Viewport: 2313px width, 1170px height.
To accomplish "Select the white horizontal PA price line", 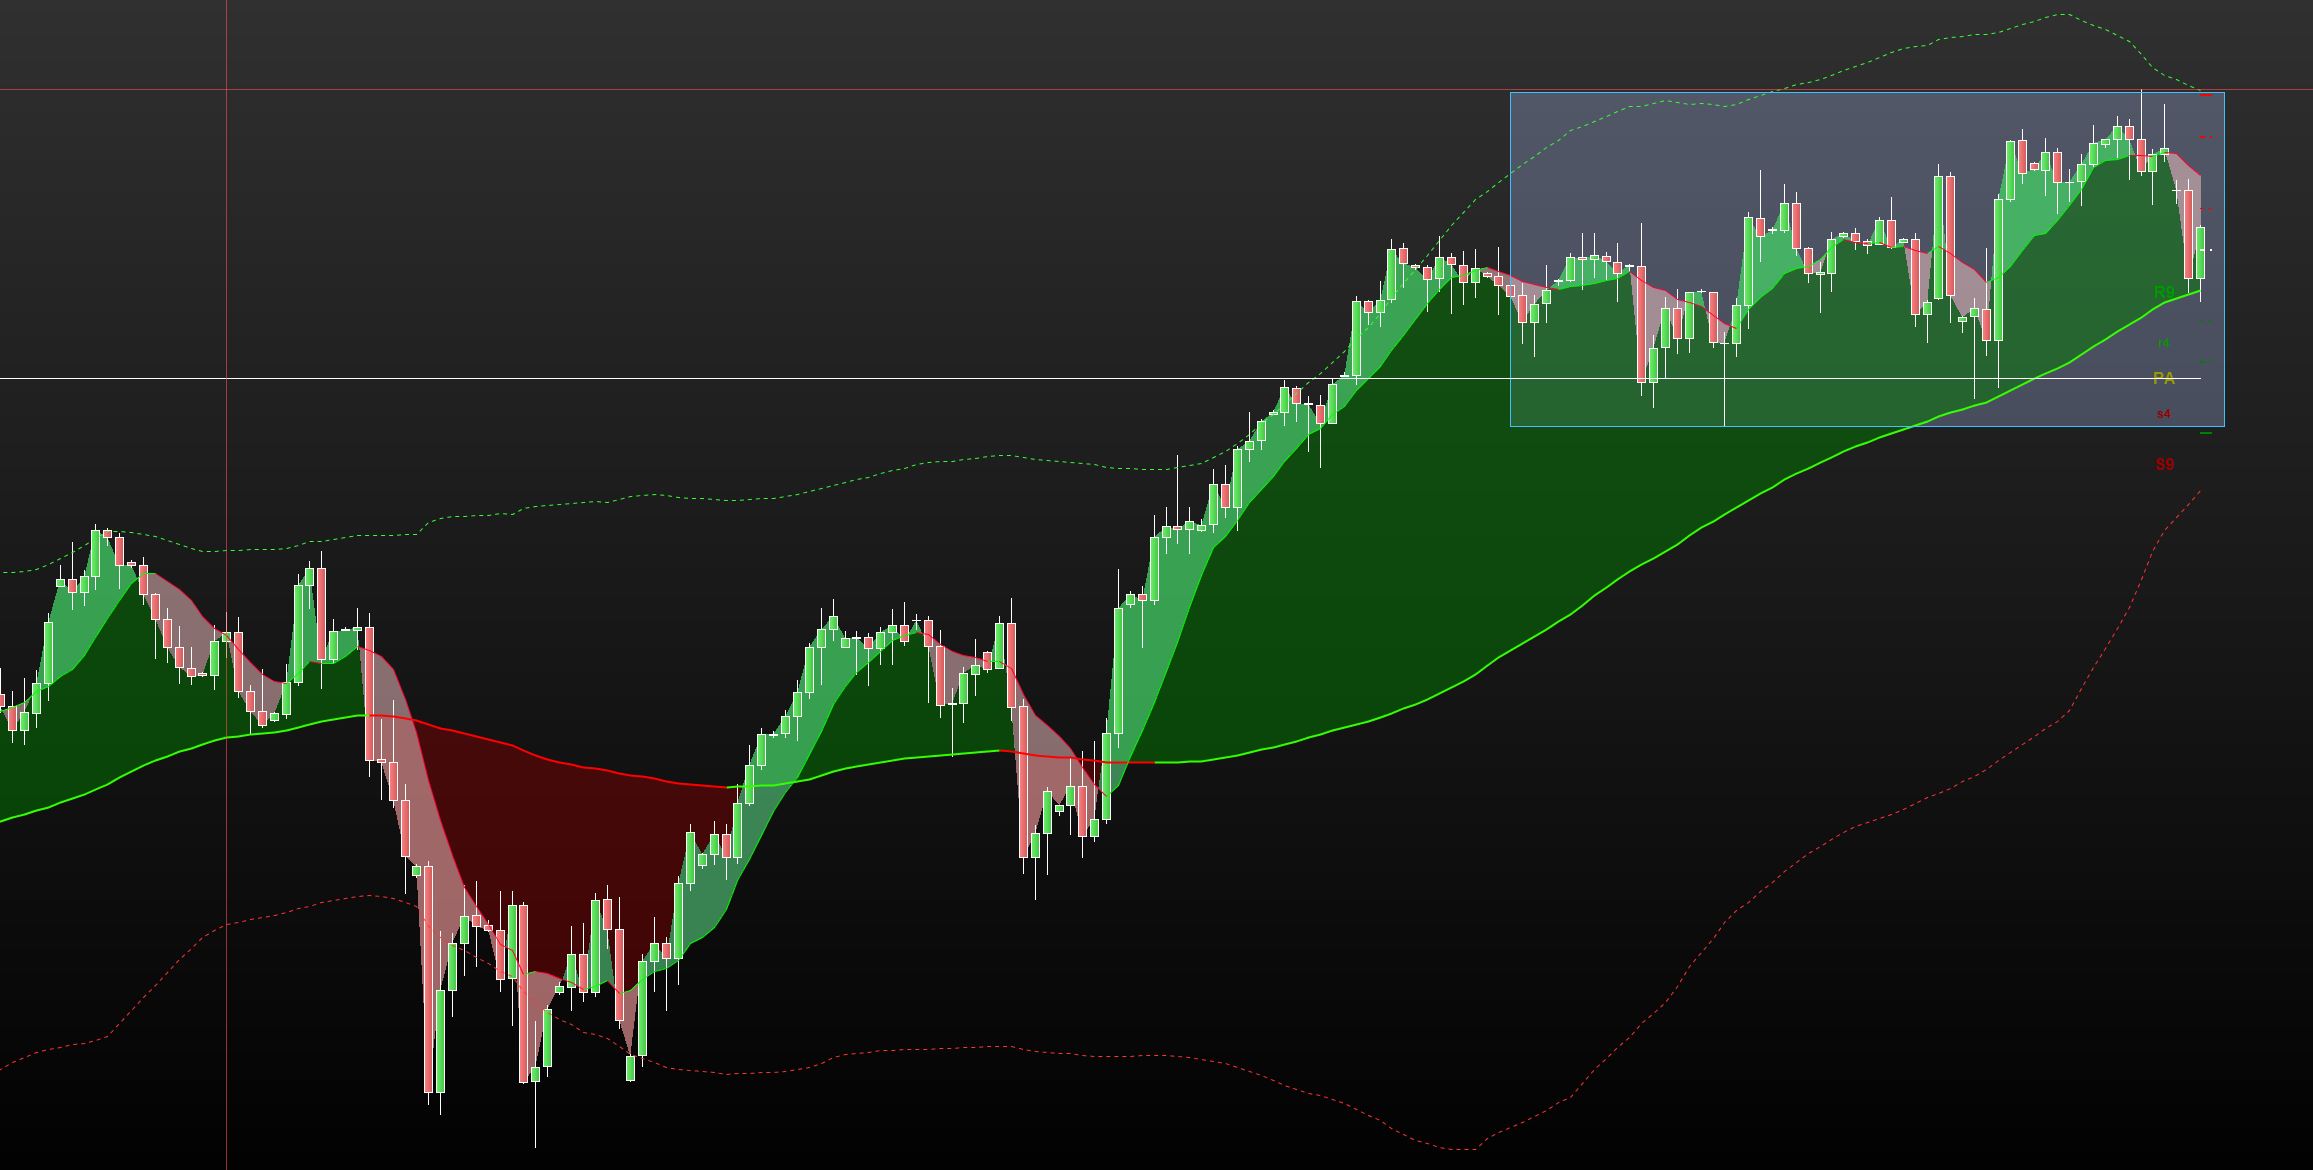I will pos(700,379).
